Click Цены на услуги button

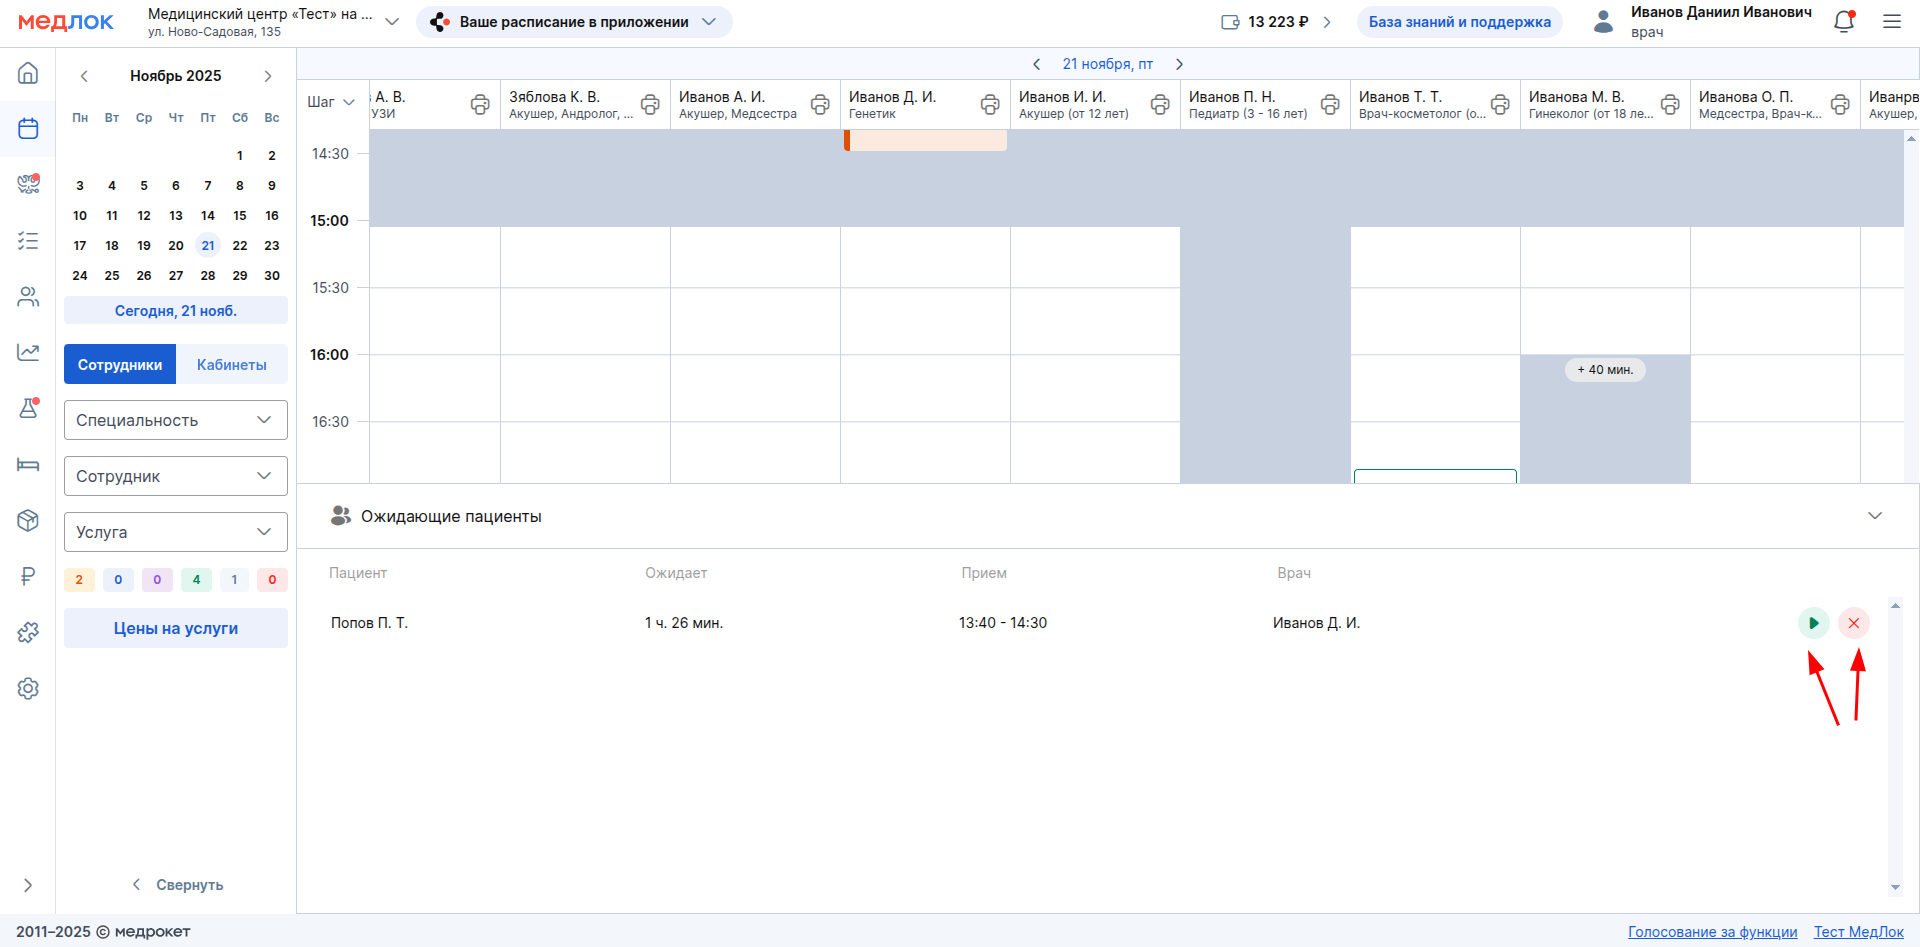pos(175,628)
